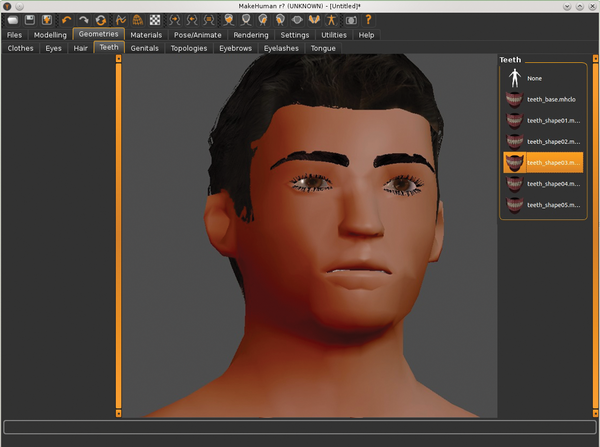This screenshot has height=447, width=600.
Task: Switch to the bottom view icon
Action: 314,20
